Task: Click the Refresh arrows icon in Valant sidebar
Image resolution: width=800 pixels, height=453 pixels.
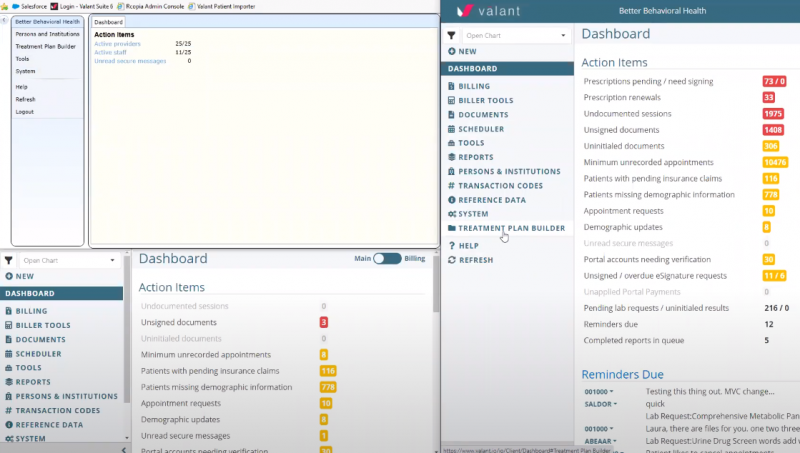Action: click(452, 260)
